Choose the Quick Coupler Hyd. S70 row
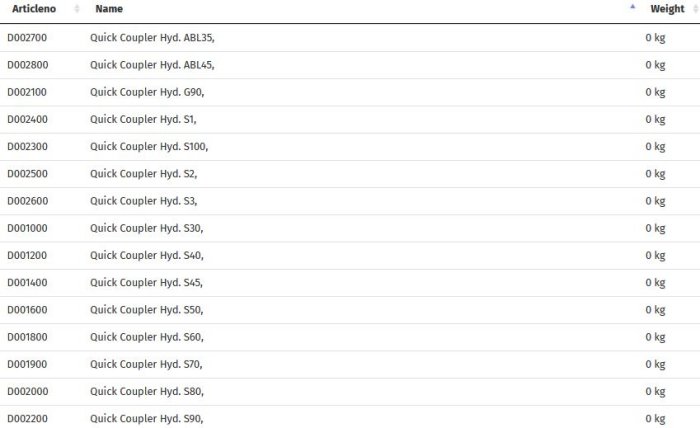The image size is (700, 428). point(146,364)
